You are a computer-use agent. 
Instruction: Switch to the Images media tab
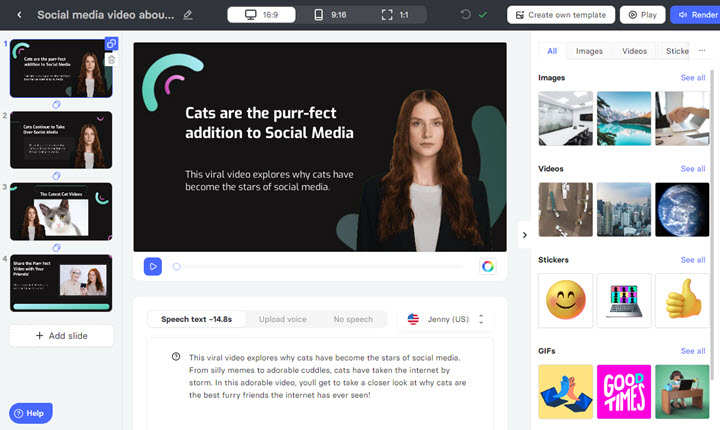click(x=589, y=51)
